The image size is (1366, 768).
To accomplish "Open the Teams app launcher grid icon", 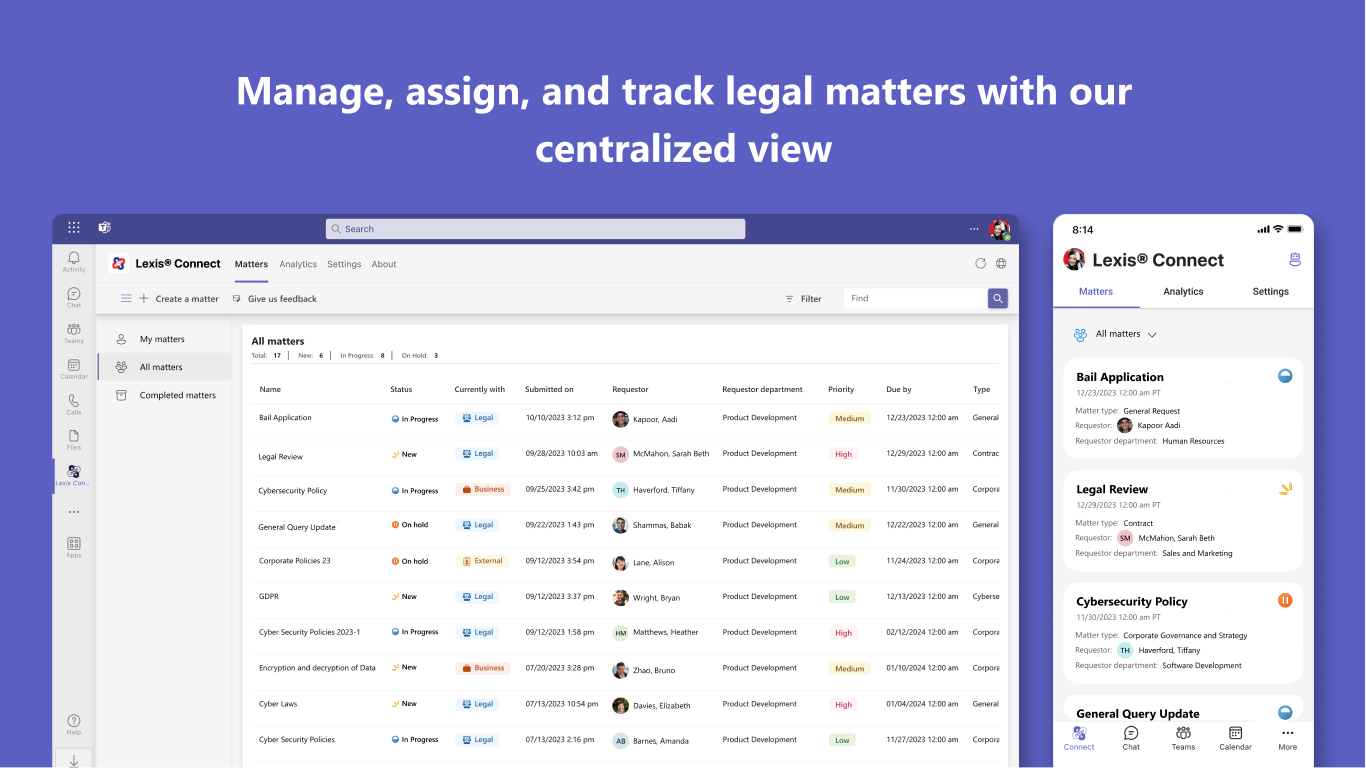I will point(74,228).
